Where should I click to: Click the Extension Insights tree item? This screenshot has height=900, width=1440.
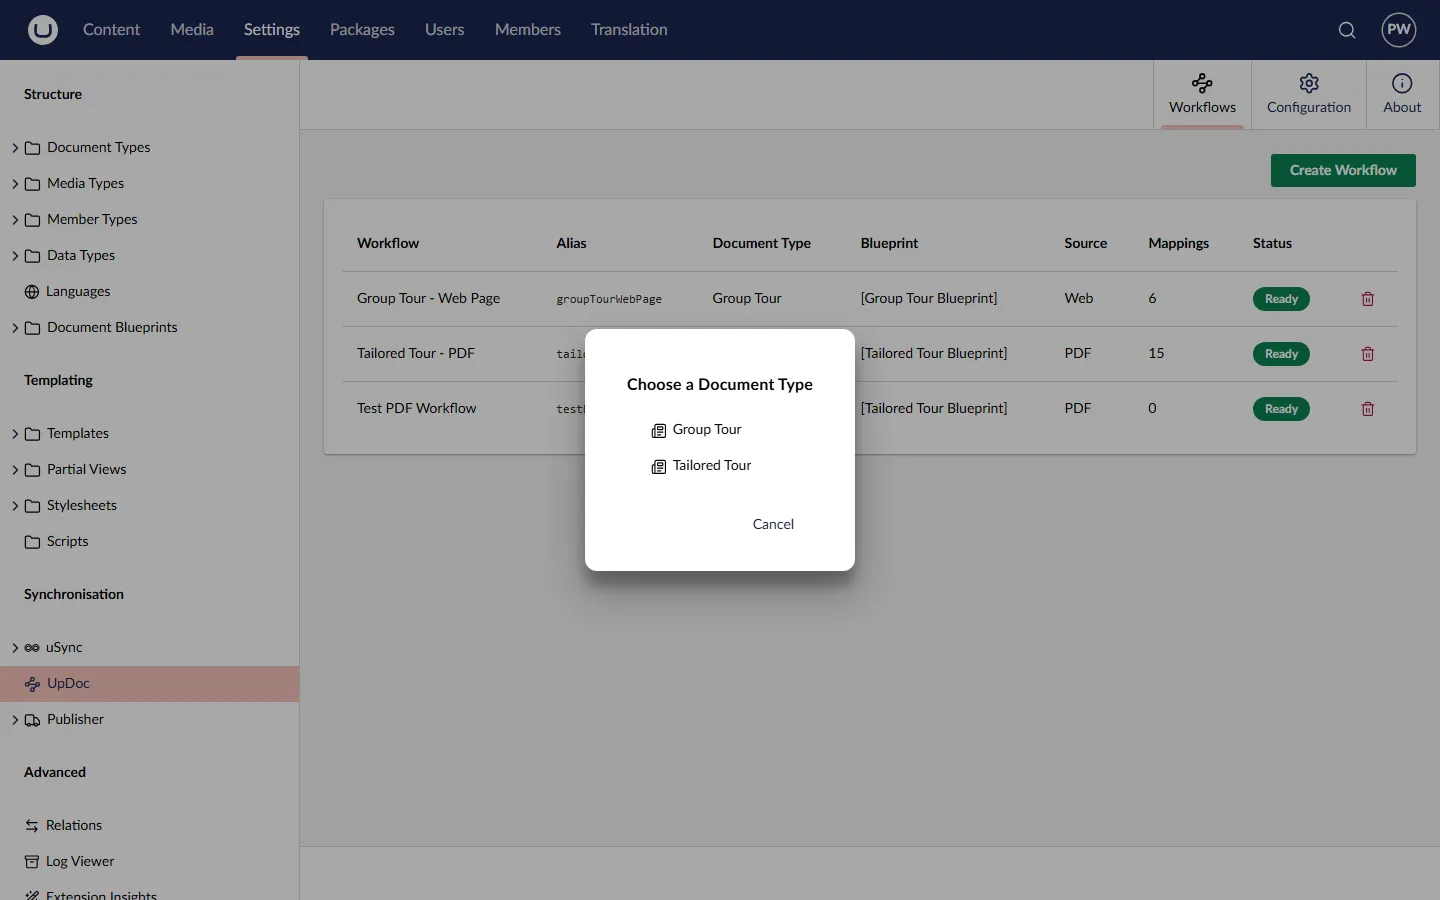(101, 894)
